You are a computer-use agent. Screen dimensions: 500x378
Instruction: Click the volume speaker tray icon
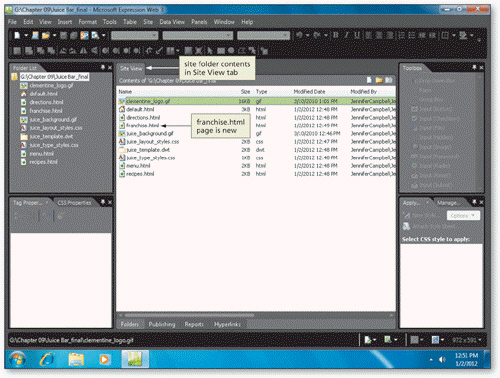442,359
